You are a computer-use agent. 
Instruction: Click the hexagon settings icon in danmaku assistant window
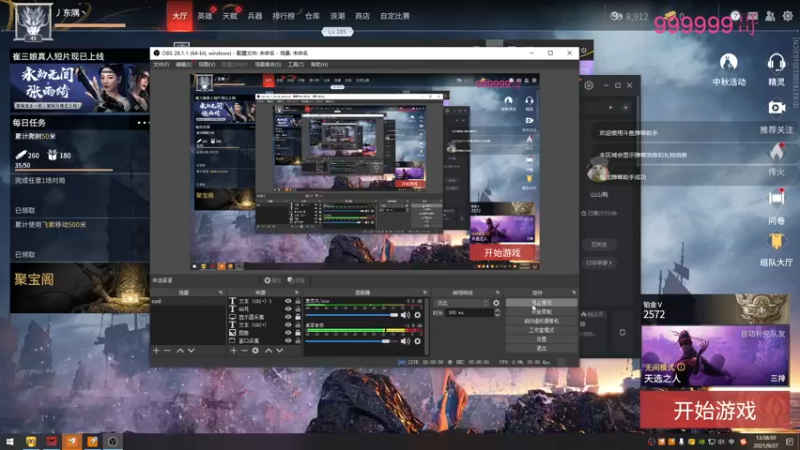click(589, 85)
